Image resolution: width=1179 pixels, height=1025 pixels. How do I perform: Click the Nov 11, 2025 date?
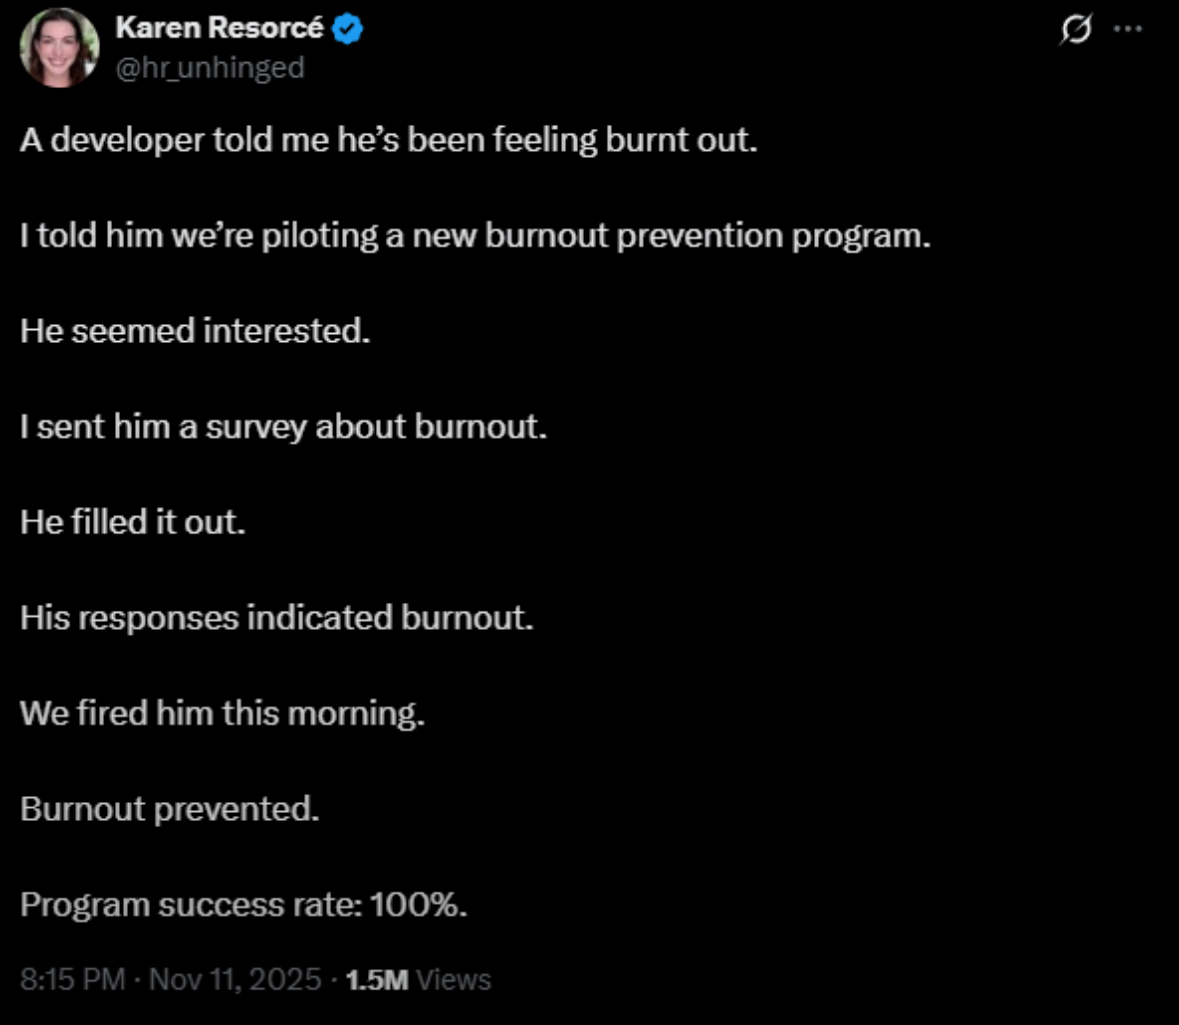coord(236,979)
